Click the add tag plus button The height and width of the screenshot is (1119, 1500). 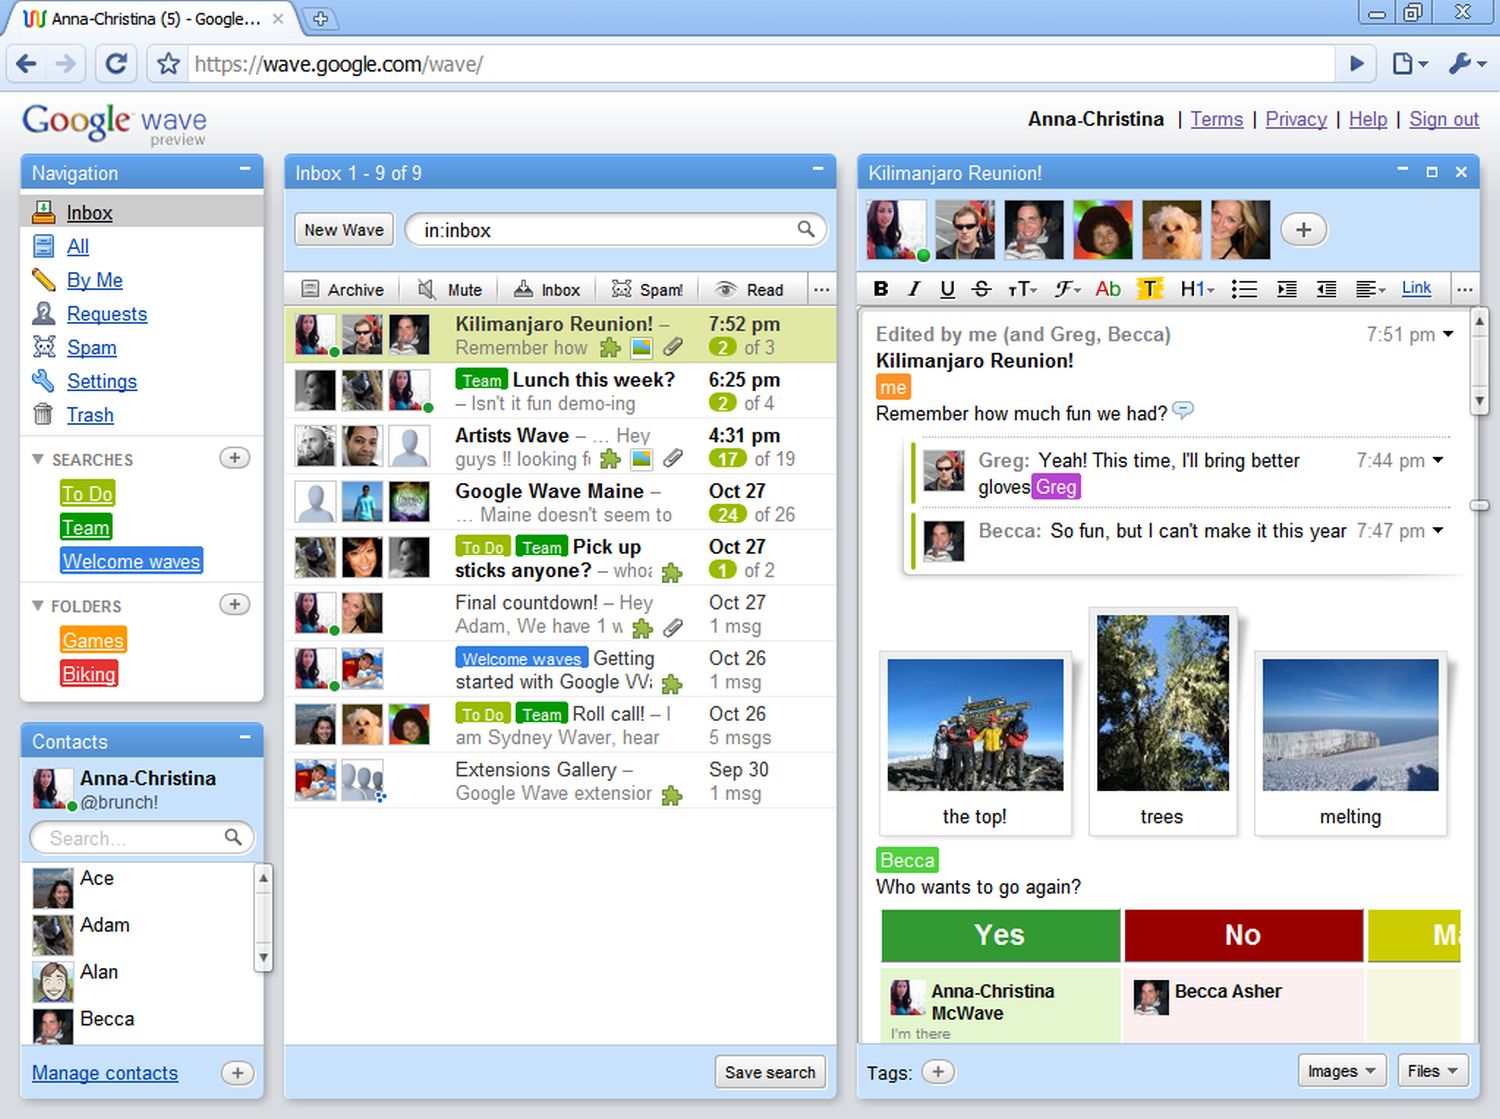(x=937, y=1072)
